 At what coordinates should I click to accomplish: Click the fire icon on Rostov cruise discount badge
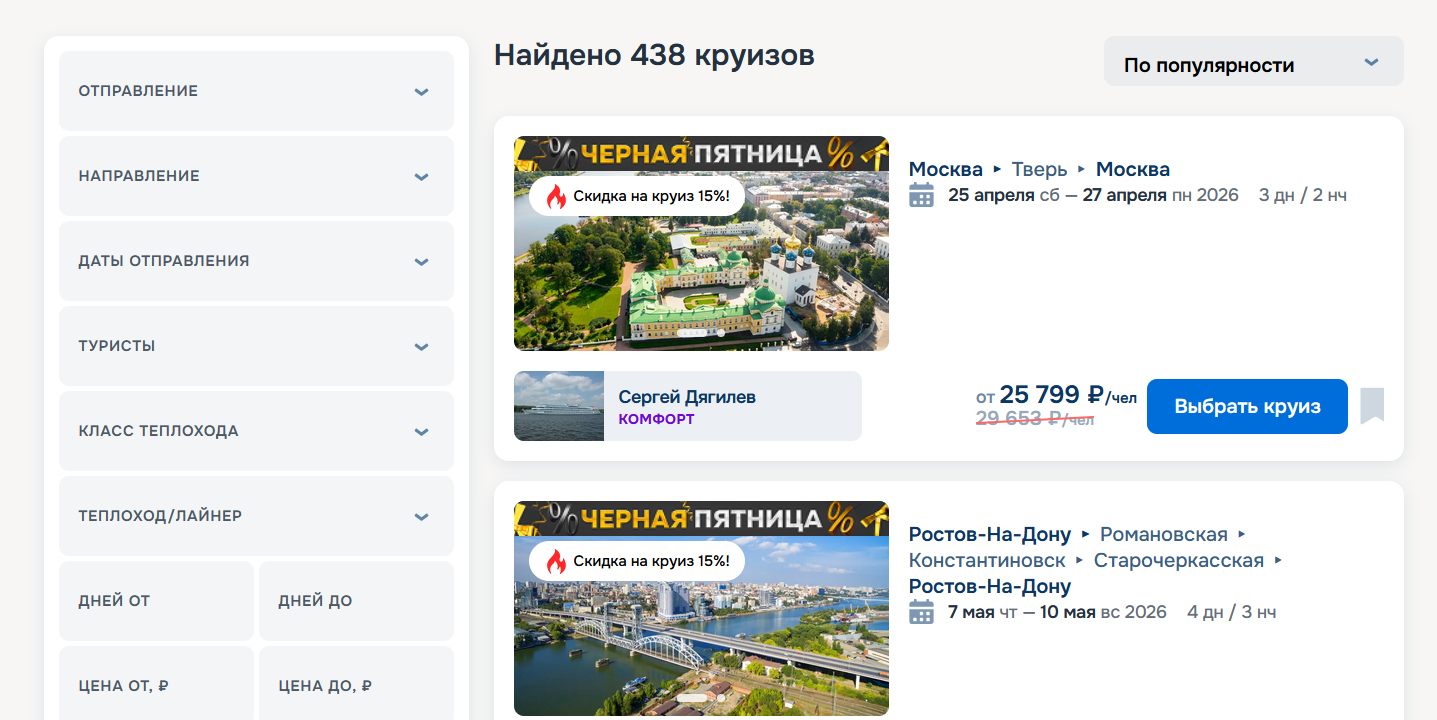pos(555,561)
